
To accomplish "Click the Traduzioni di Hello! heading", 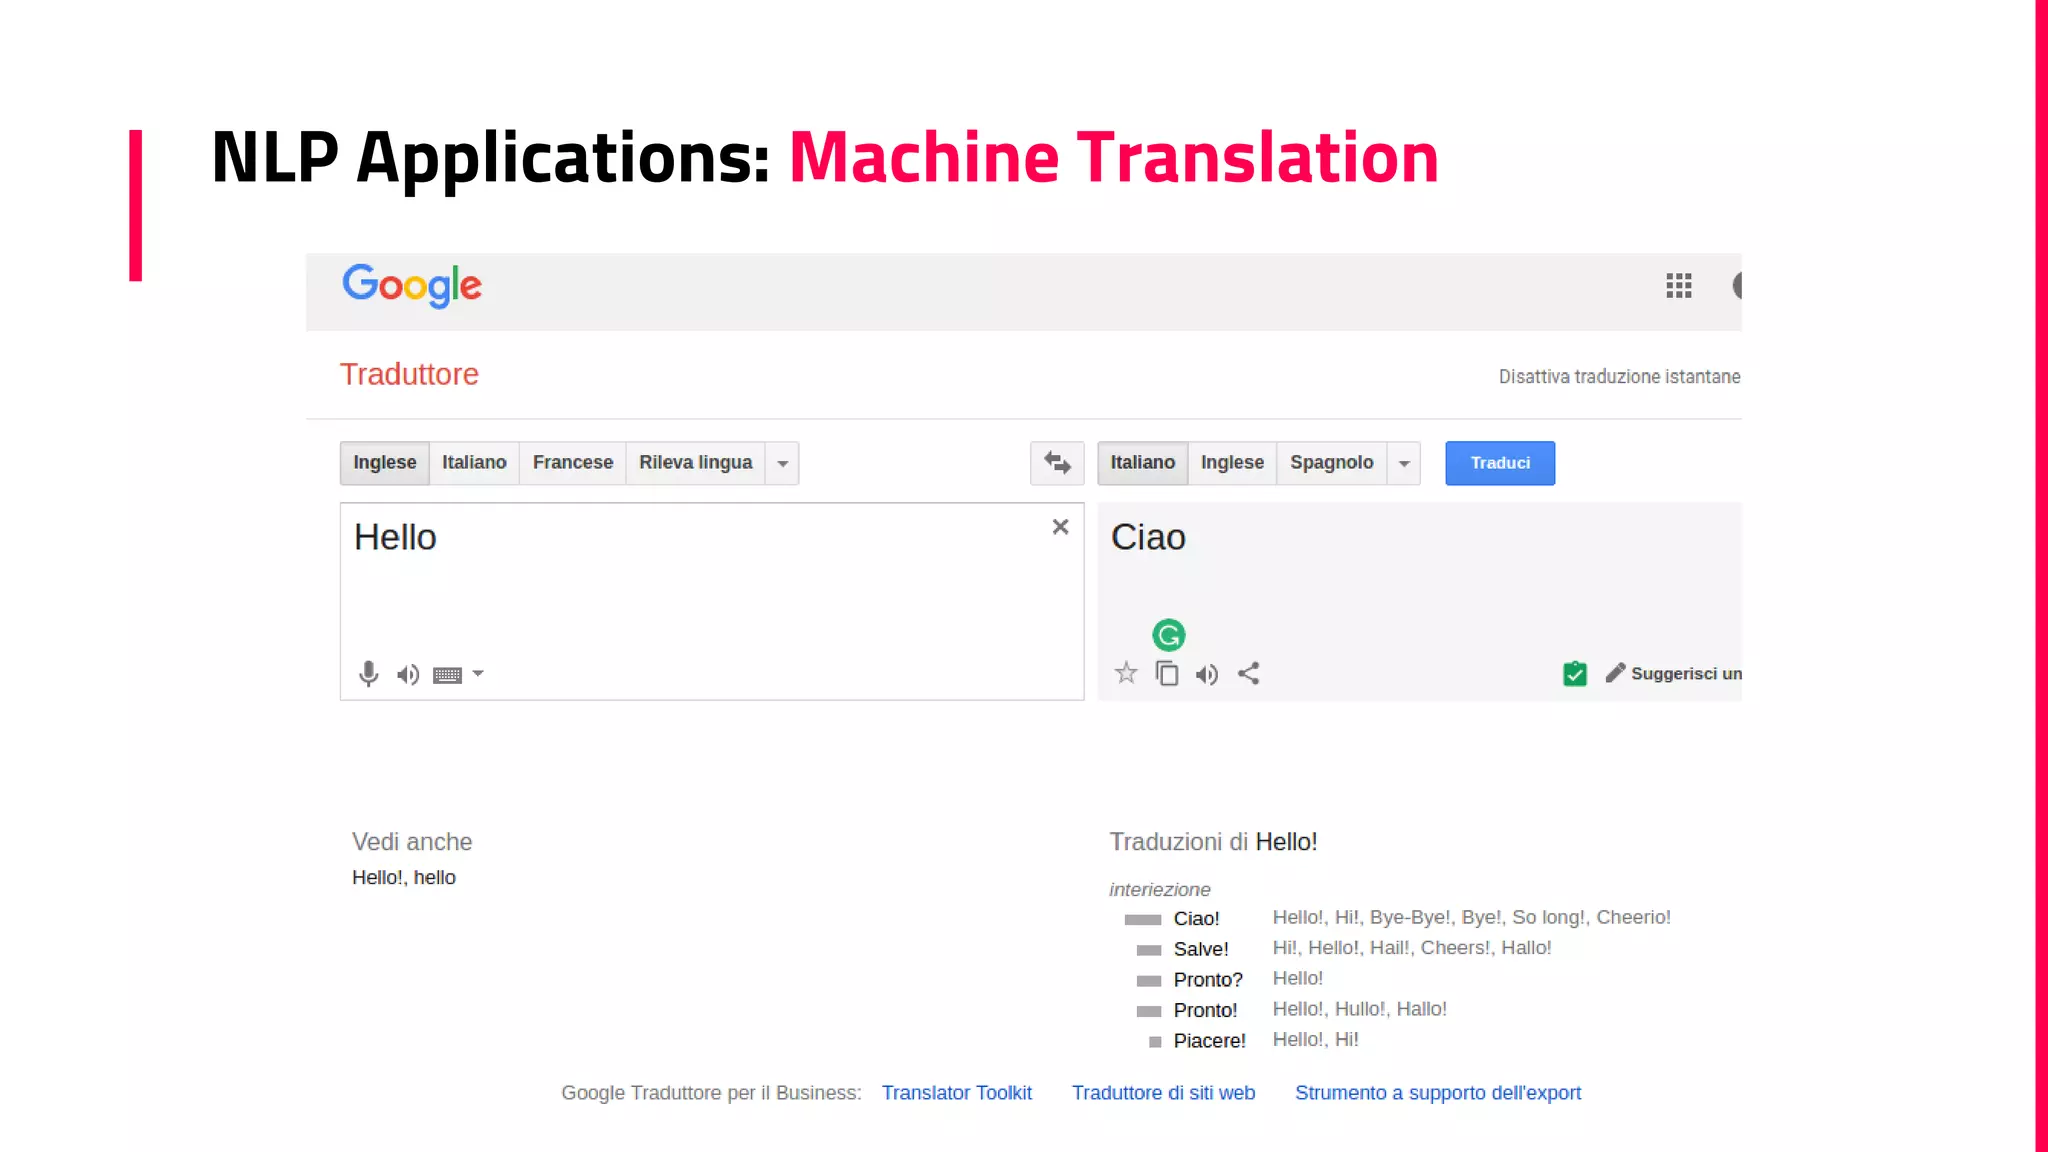I will tap(1213, 842).
